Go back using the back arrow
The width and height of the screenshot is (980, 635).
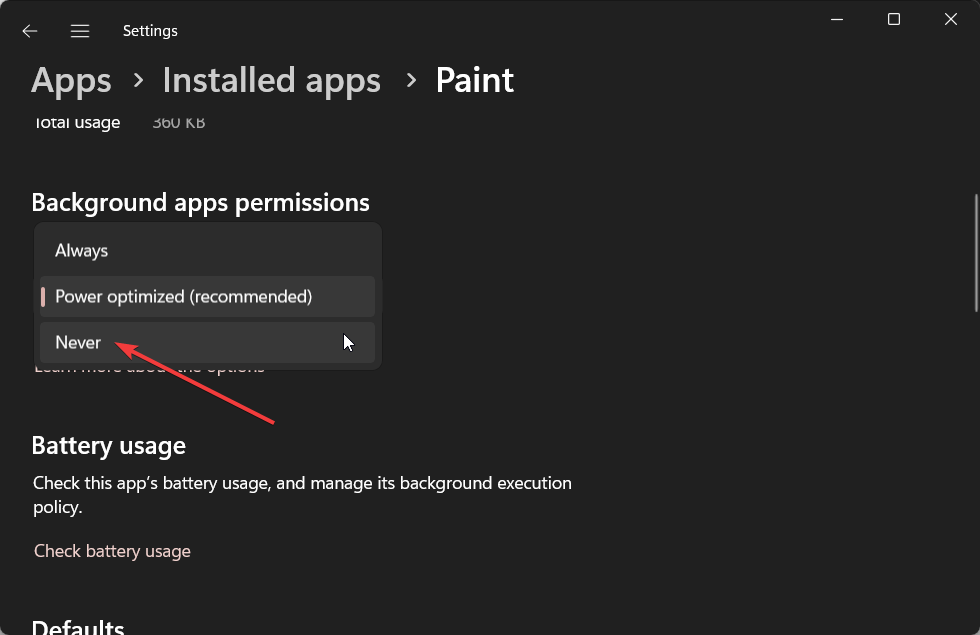pos(29,31)
